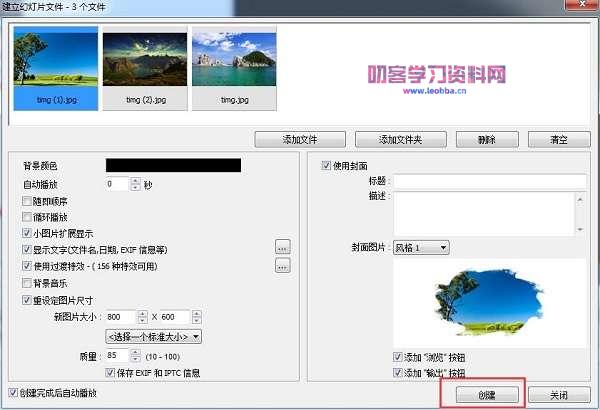Click the 标题 input field
This screenshot has width=600, height=410.
[490, 181]
